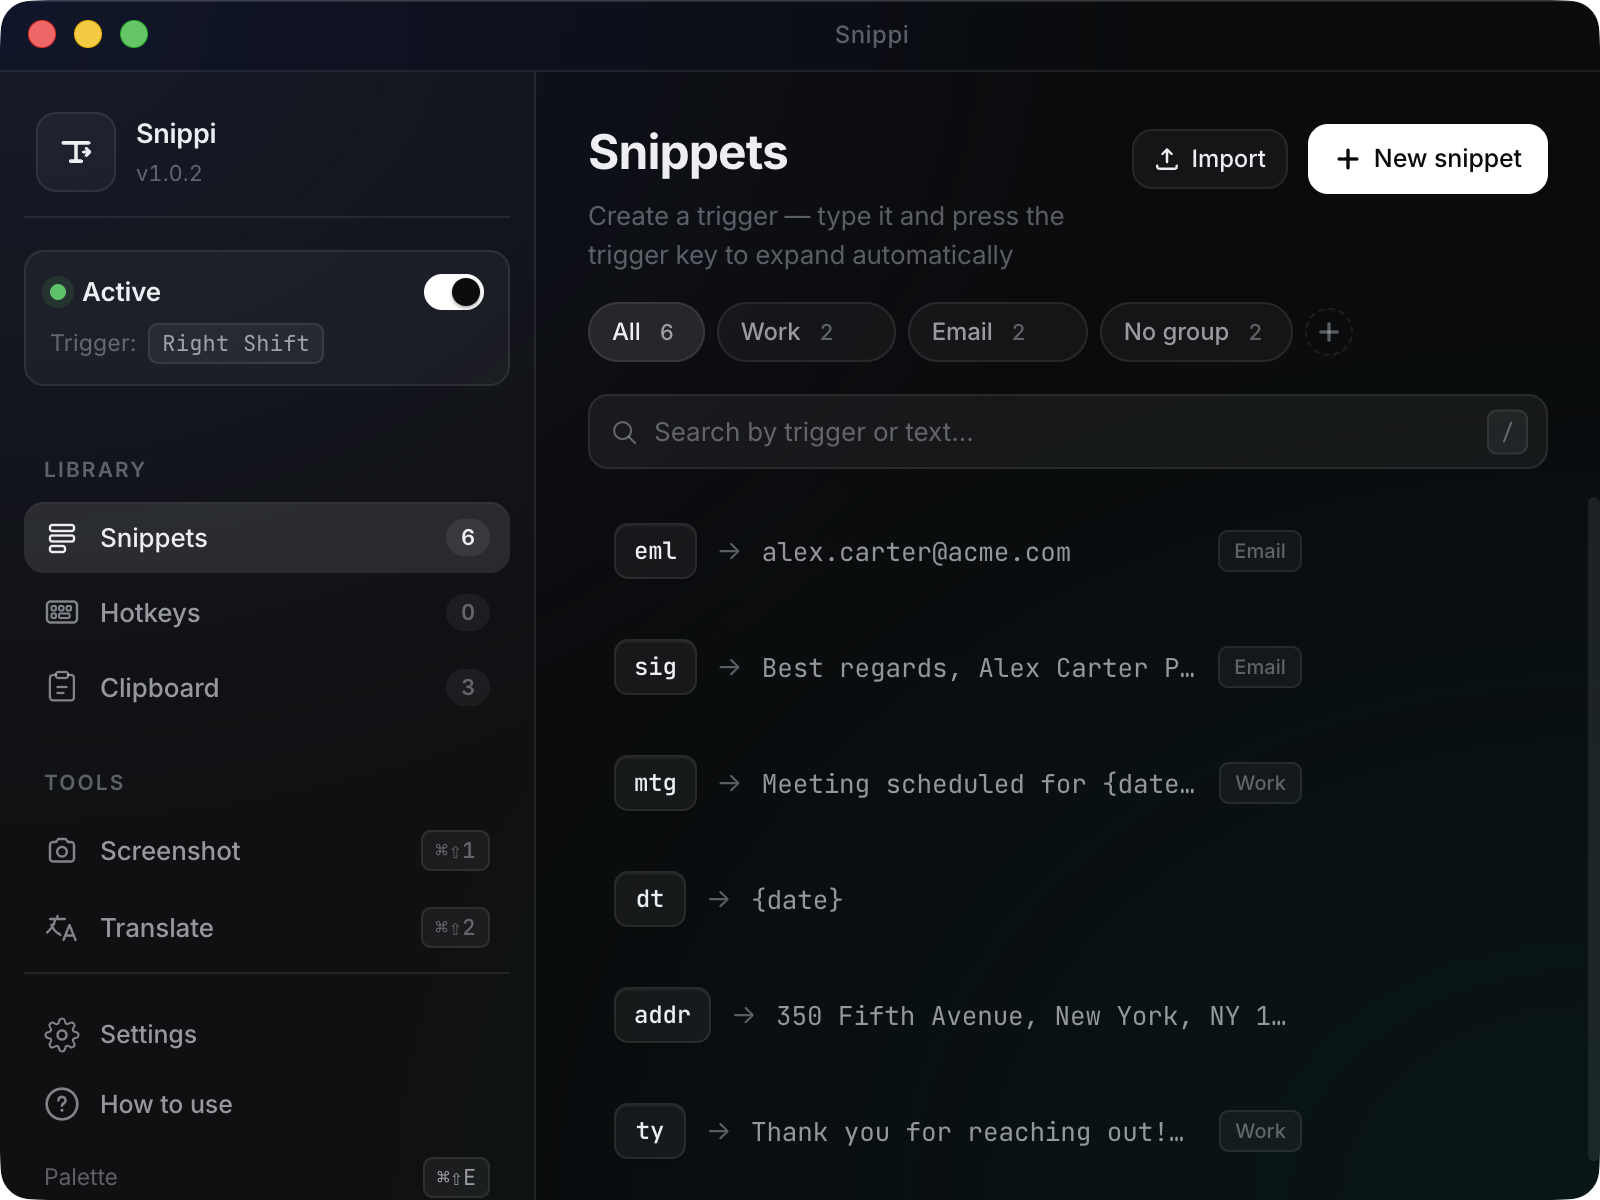The width and height of the screenshot is (1600, 1200).
Task: Click alex.carter@acme.com snippet text
Action: (916, 552)
